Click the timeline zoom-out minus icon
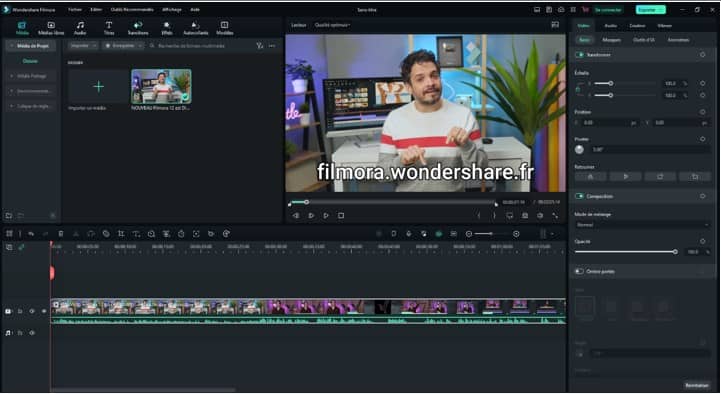 [469, 234]
